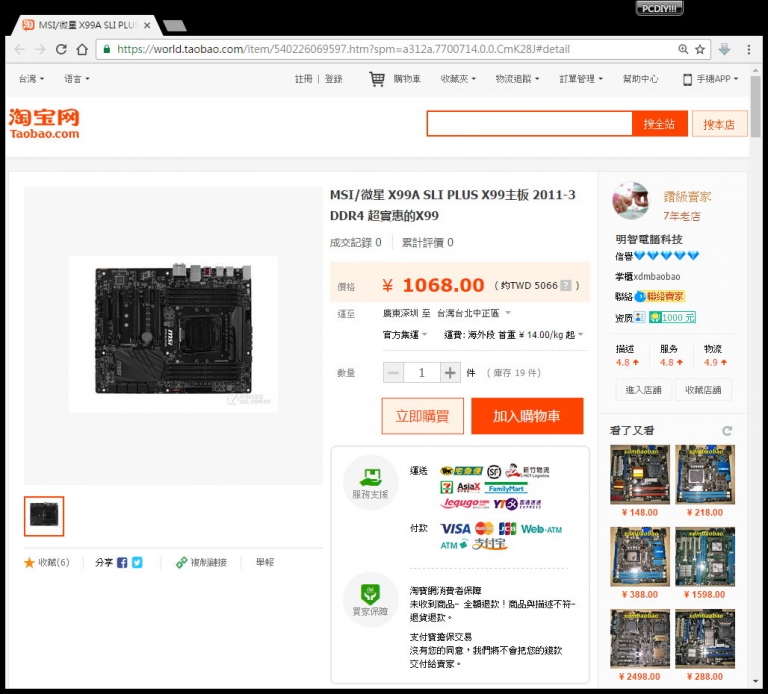Open the ¥218.00 recommended motherboard
768x694 pixels.
705,475
